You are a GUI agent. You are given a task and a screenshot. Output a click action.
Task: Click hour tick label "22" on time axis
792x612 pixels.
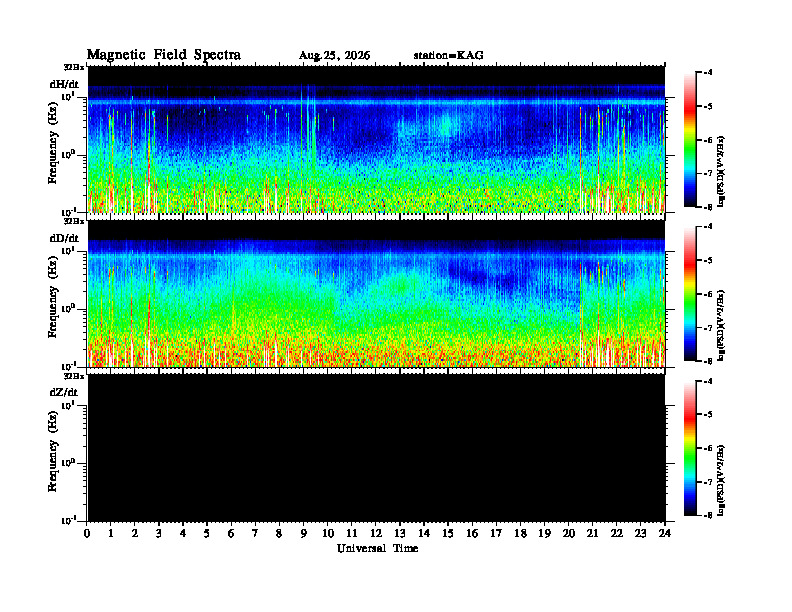point(616,533)
